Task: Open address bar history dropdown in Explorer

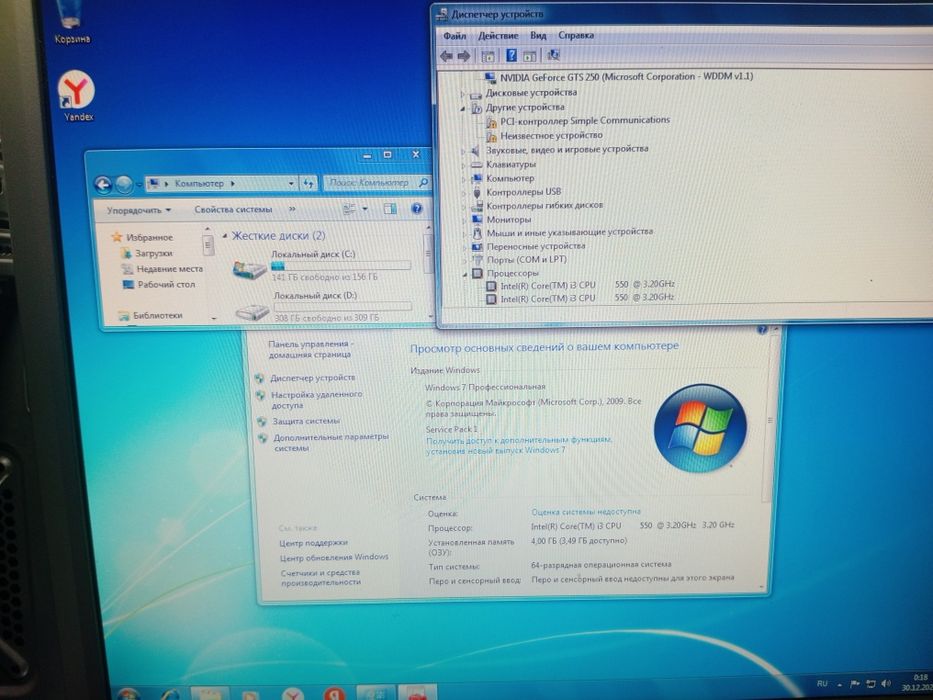Action: (291, 183)
